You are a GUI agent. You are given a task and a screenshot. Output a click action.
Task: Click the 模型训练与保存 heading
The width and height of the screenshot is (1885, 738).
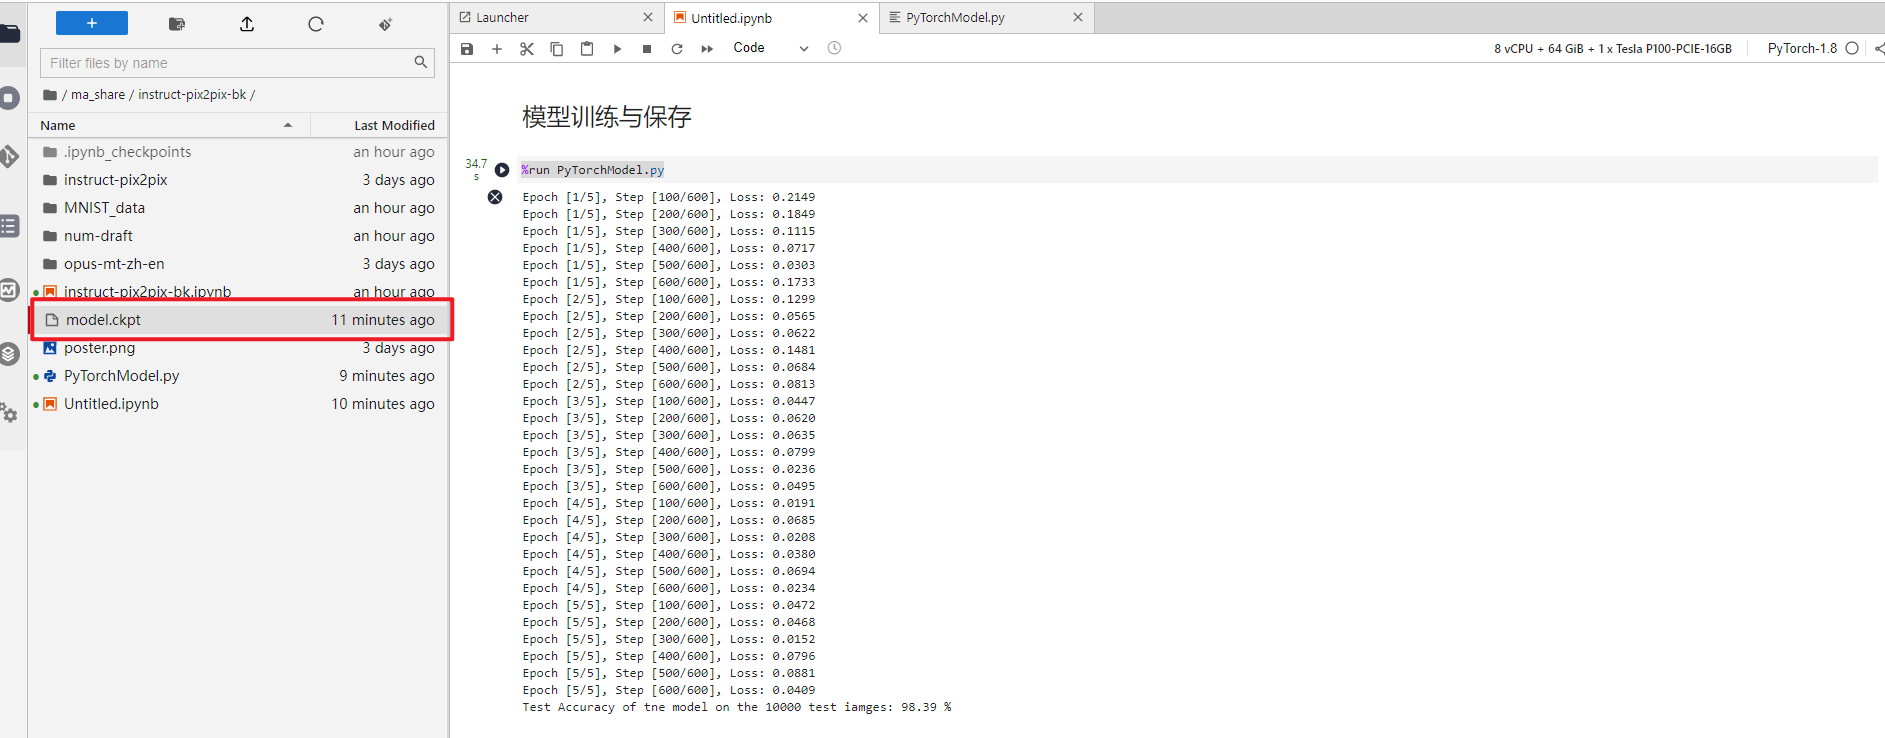[607, 117]
